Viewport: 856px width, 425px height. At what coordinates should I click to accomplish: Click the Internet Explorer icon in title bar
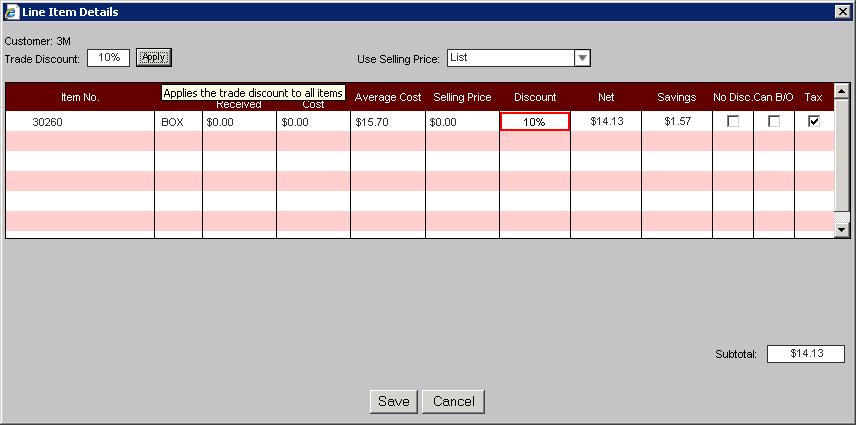pyautogui.click(x=10, y=11)
